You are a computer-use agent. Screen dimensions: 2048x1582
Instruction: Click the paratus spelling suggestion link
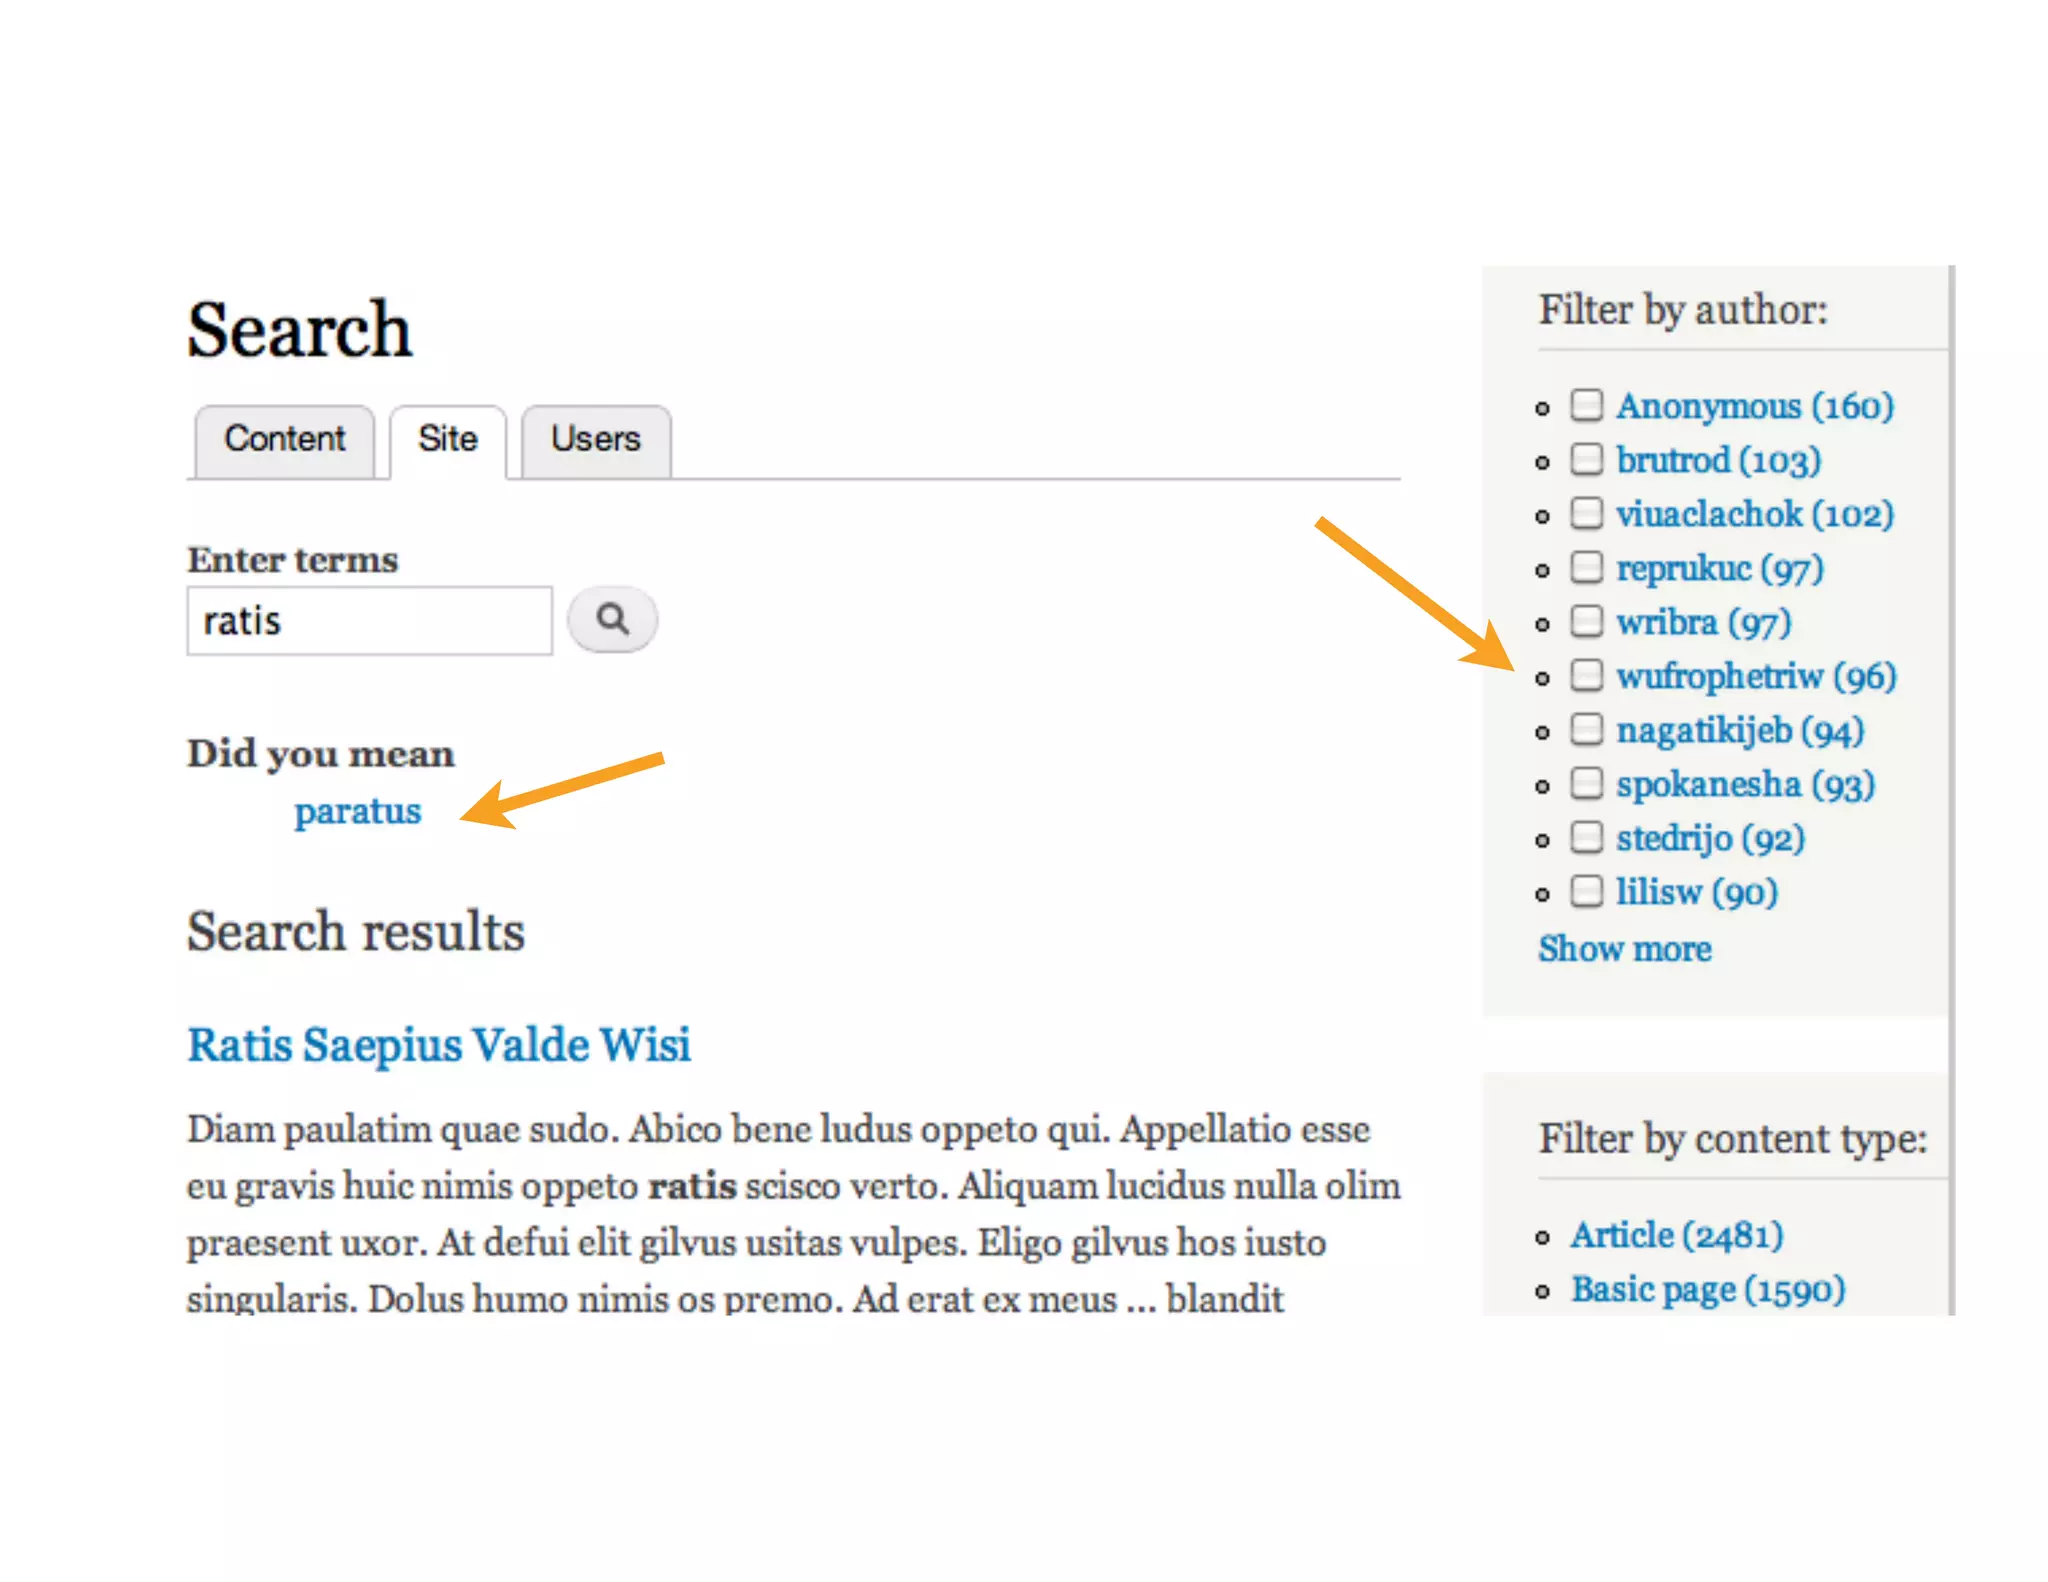[357, 811]
